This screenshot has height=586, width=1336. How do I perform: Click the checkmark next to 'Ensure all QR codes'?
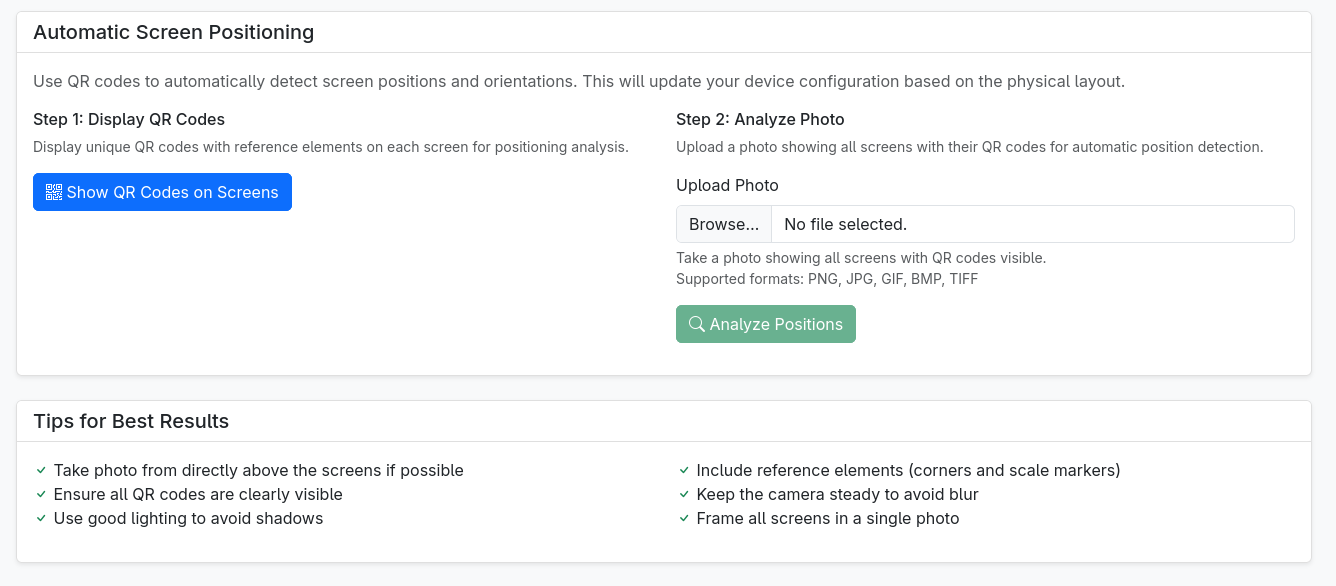41,494
